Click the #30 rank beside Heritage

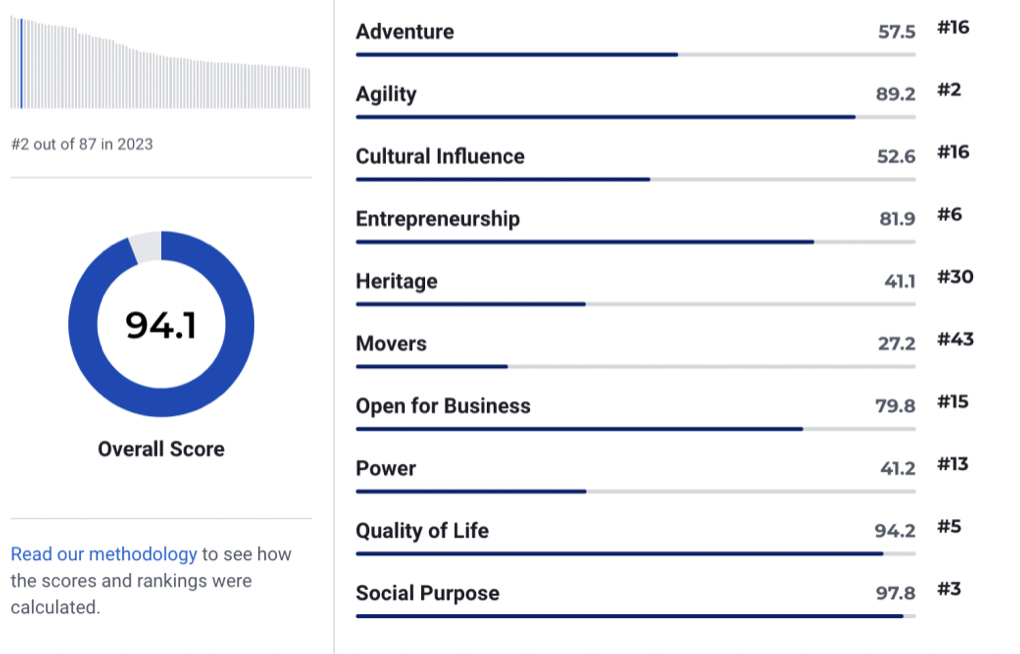point(955,277)
